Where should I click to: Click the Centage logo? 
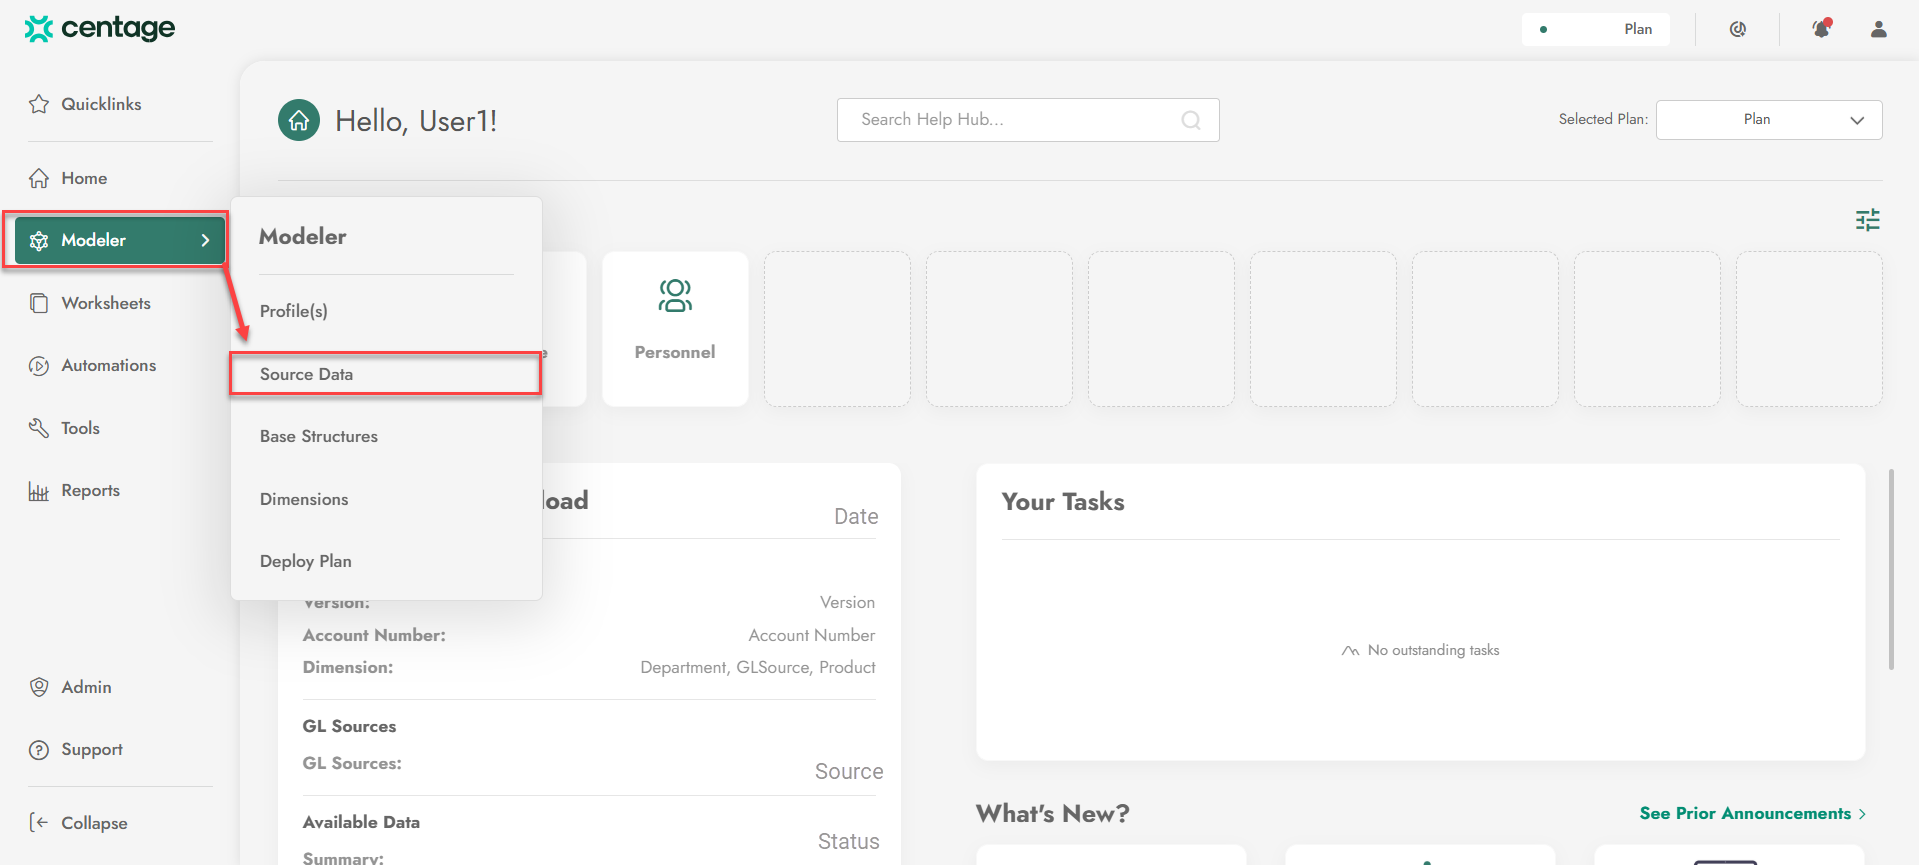[99, 28]
